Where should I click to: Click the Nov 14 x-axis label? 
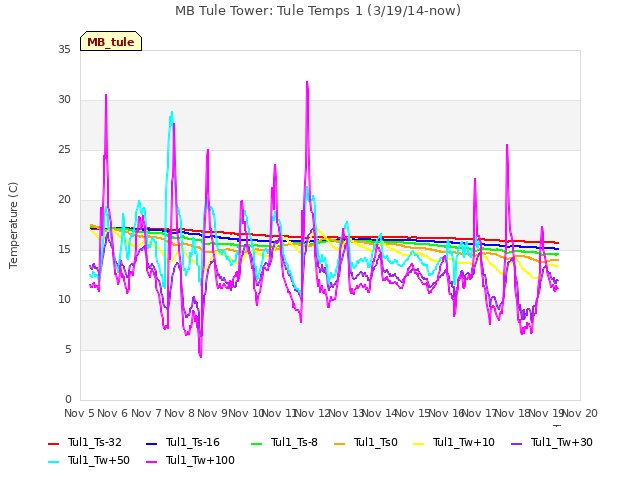(x=380, y=413)
